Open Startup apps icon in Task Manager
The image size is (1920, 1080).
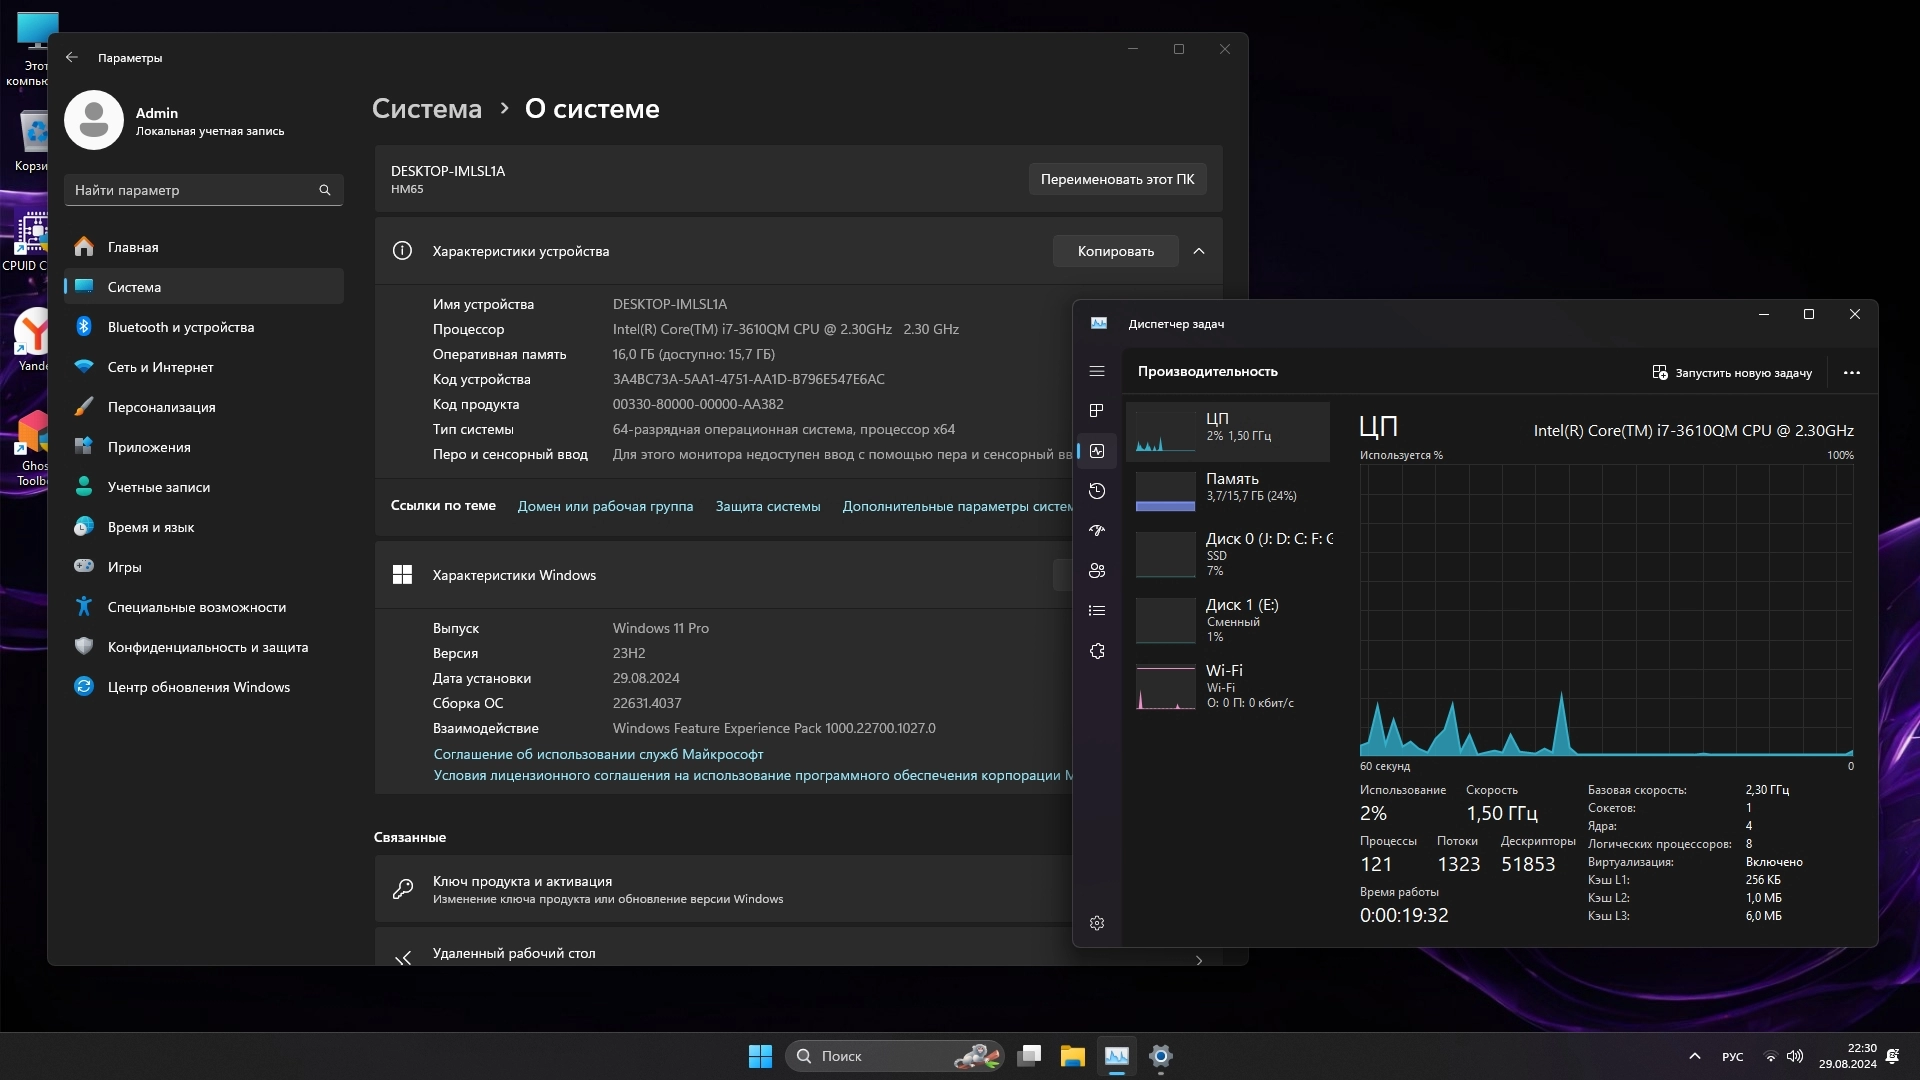[x=1097, y=531]
